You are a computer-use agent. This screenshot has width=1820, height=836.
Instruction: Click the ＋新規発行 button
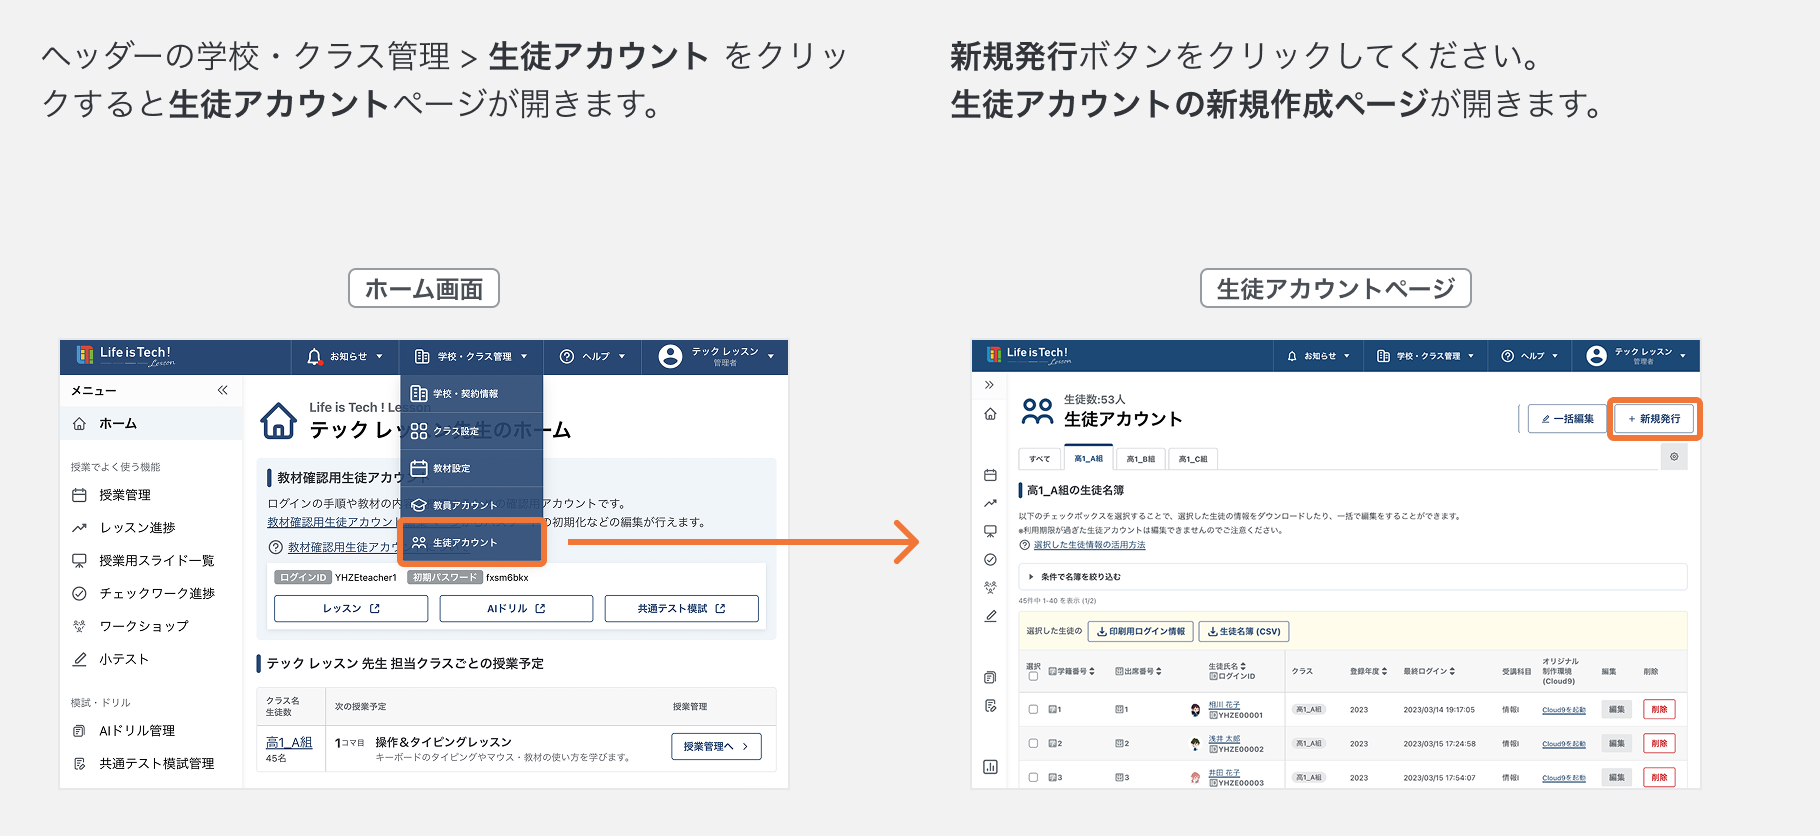[x=1654, y=419]
